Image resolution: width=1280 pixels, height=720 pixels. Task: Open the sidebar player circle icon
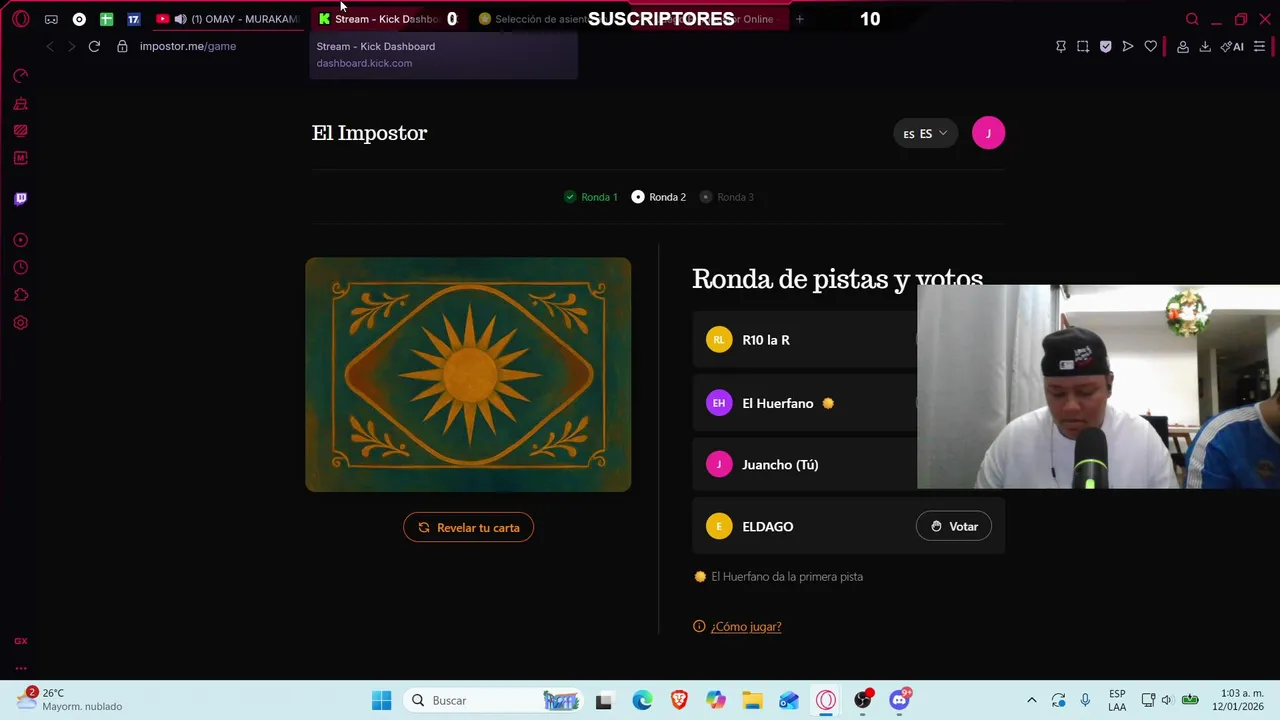20,240
